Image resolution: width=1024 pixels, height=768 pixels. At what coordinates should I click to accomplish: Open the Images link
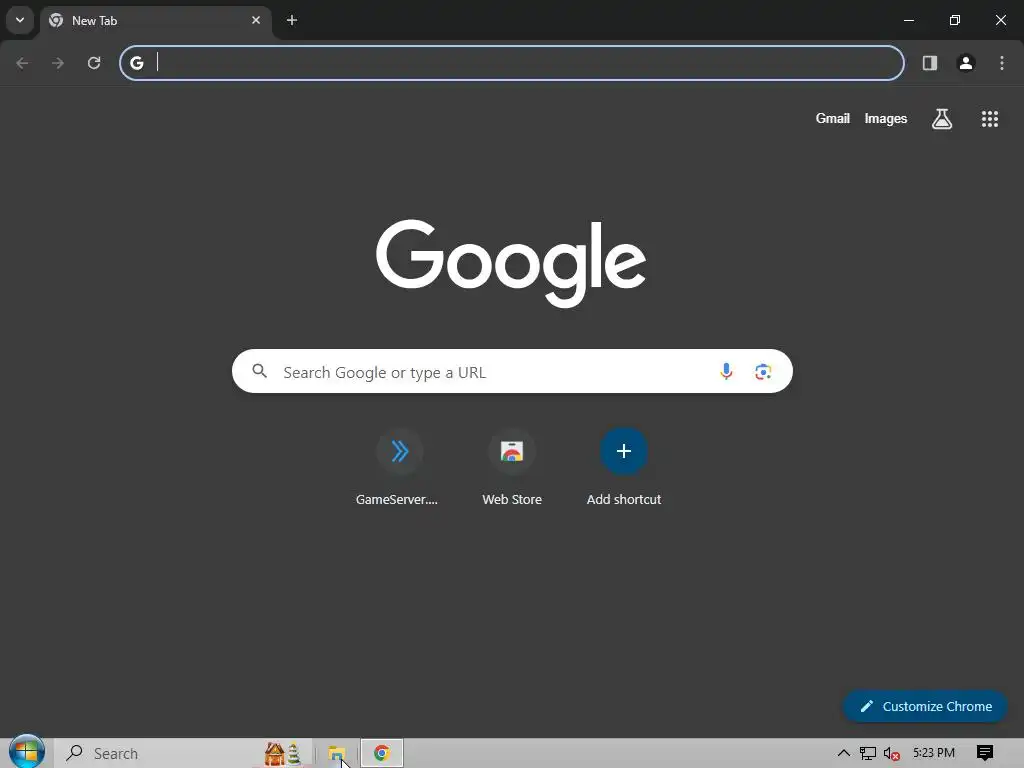coord(886,118)
